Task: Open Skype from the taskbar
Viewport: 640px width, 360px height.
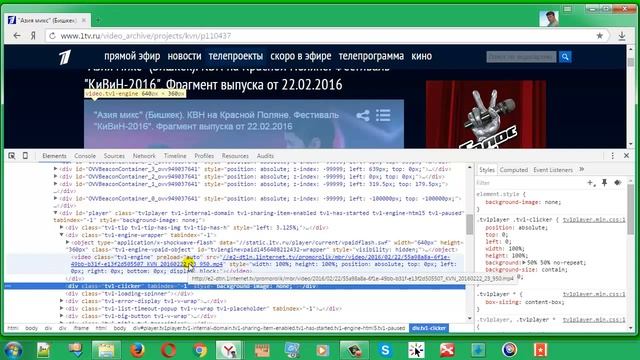Action: 385,350
